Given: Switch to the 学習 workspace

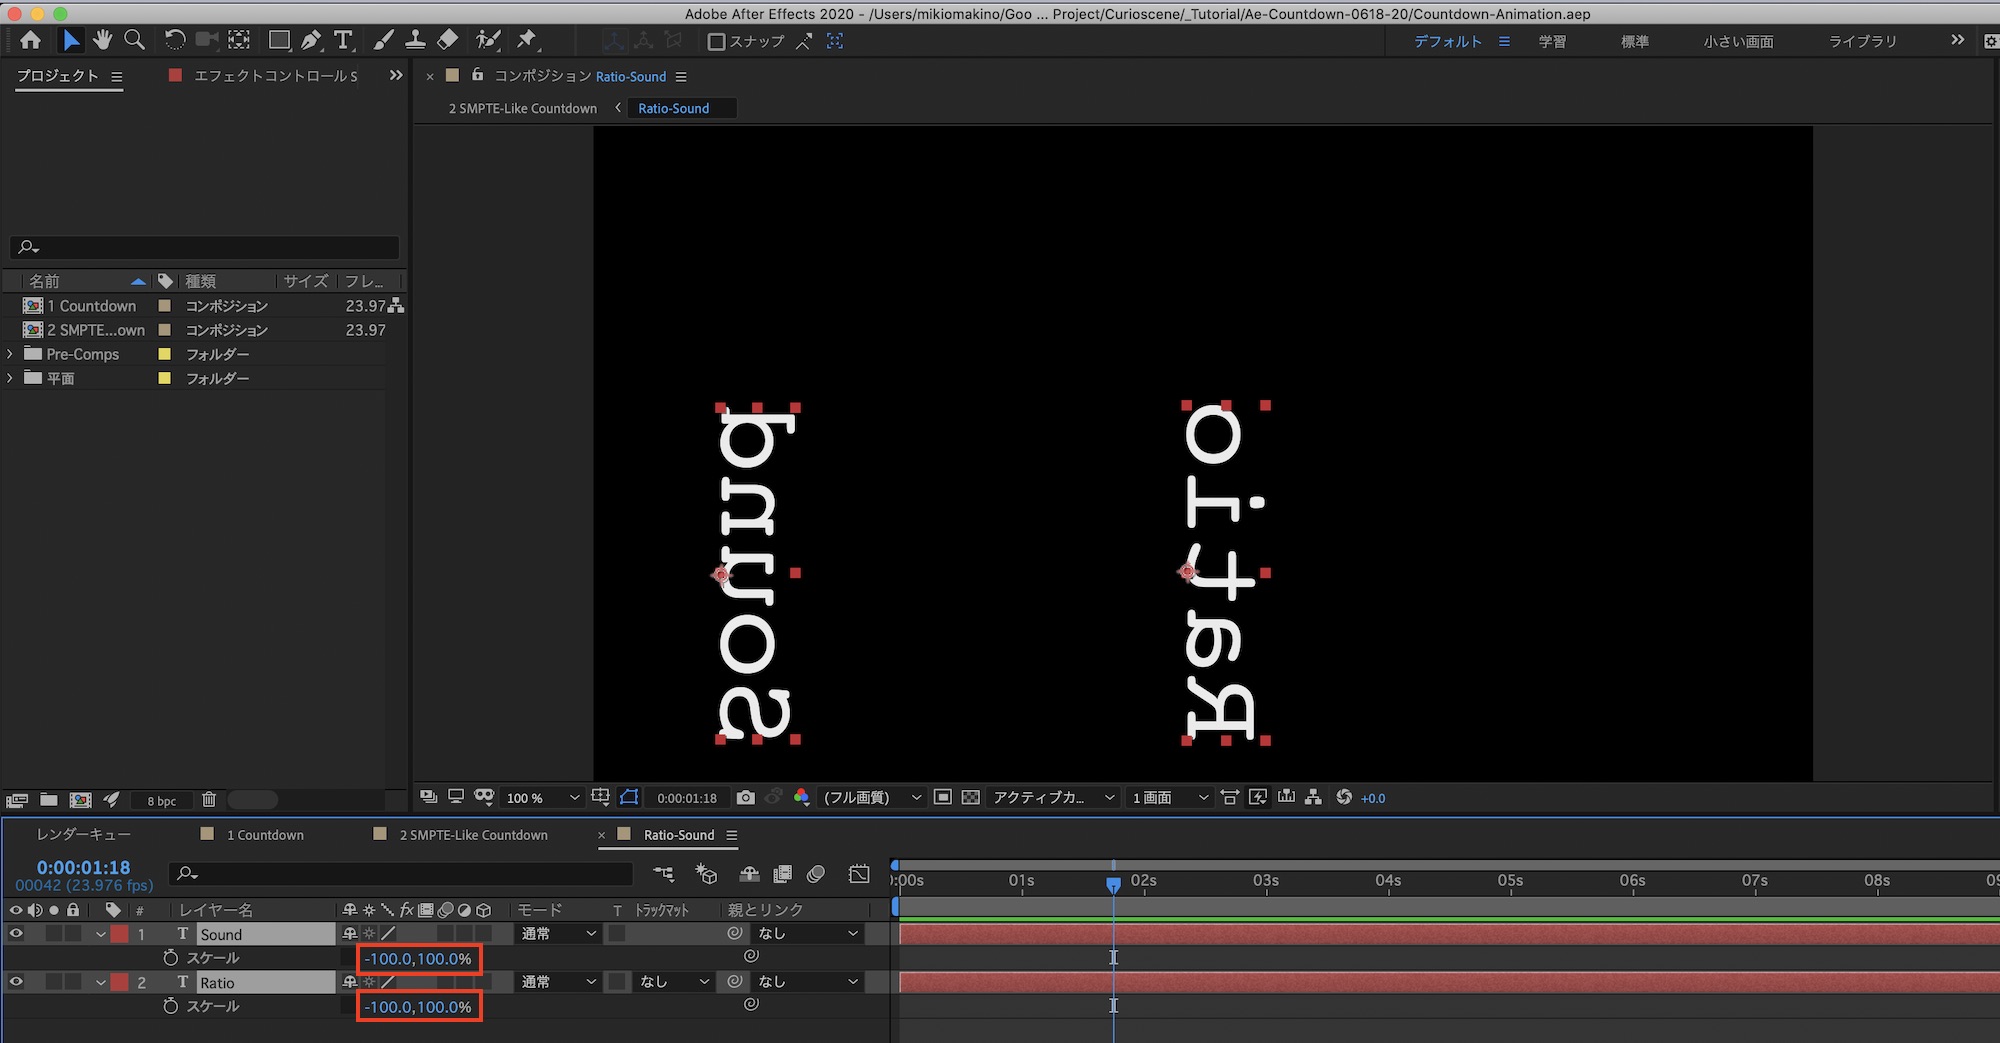Looking at the screenshot, I should [x=1552, y=41].
